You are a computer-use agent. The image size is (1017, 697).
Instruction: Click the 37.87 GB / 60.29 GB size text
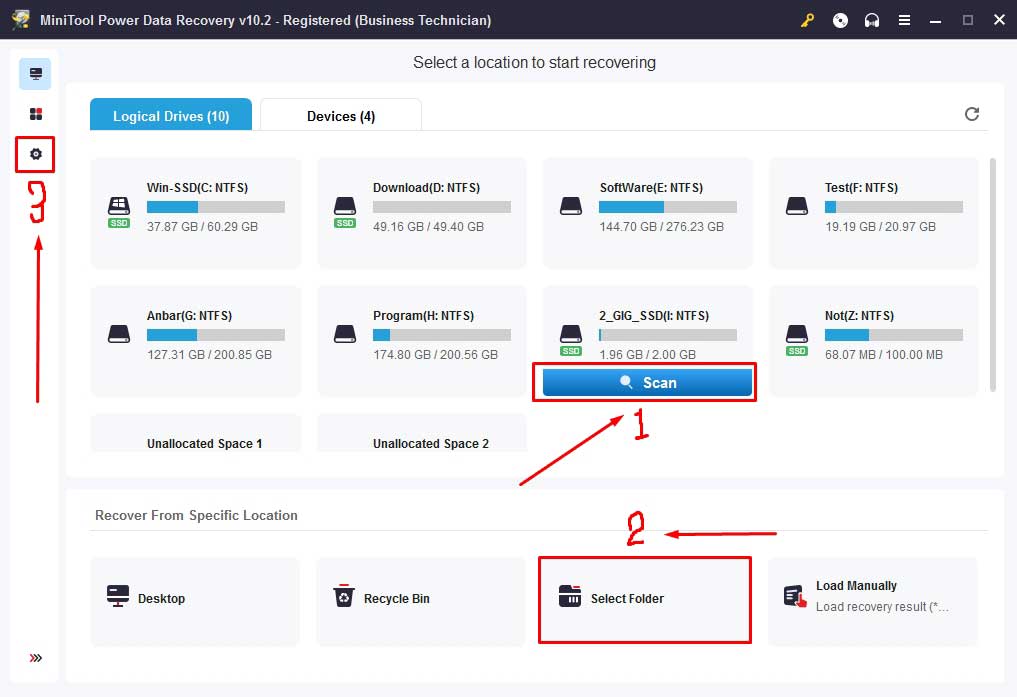click(202, 227)
